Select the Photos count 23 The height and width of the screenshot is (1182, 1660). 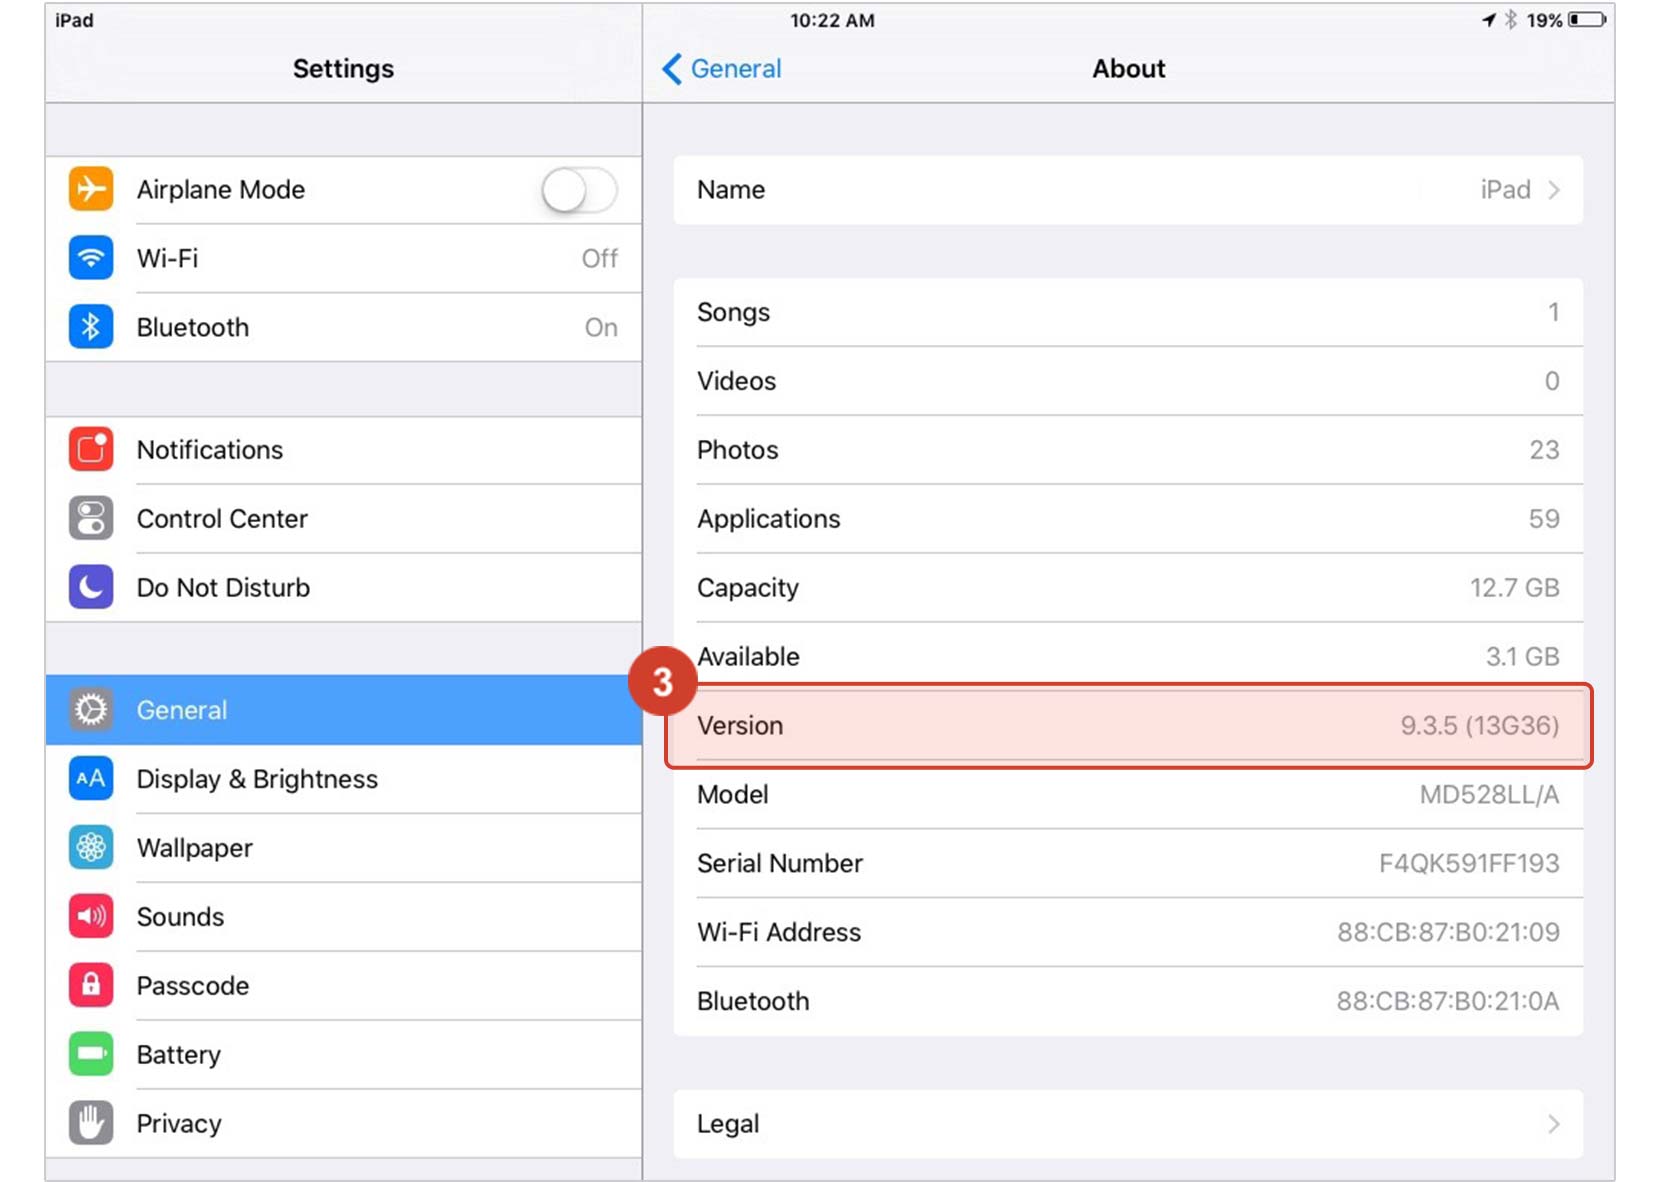pyautogui.click(x=1544, y=450)
